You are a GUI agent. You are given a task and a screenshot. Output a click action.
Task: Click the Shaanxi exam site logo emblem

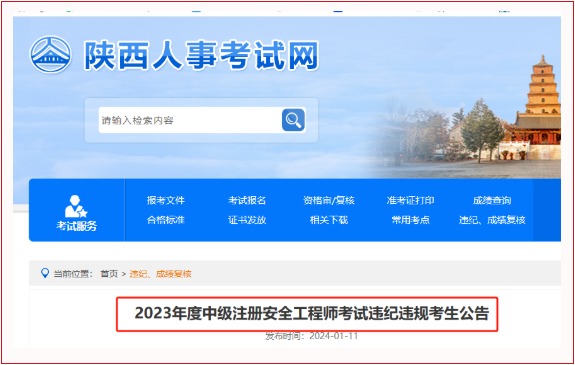(x=51, y=54)
